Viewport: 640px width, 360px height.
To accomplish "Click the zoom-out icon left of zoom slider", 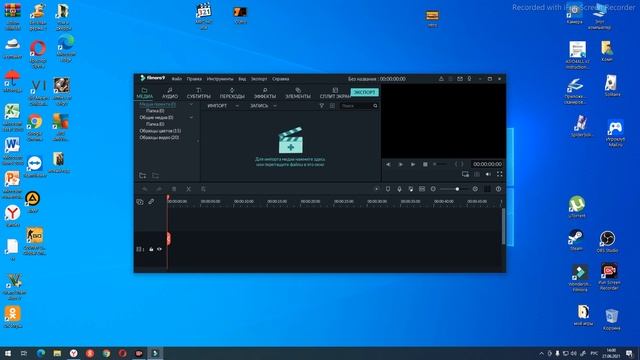I will (433, 189).
